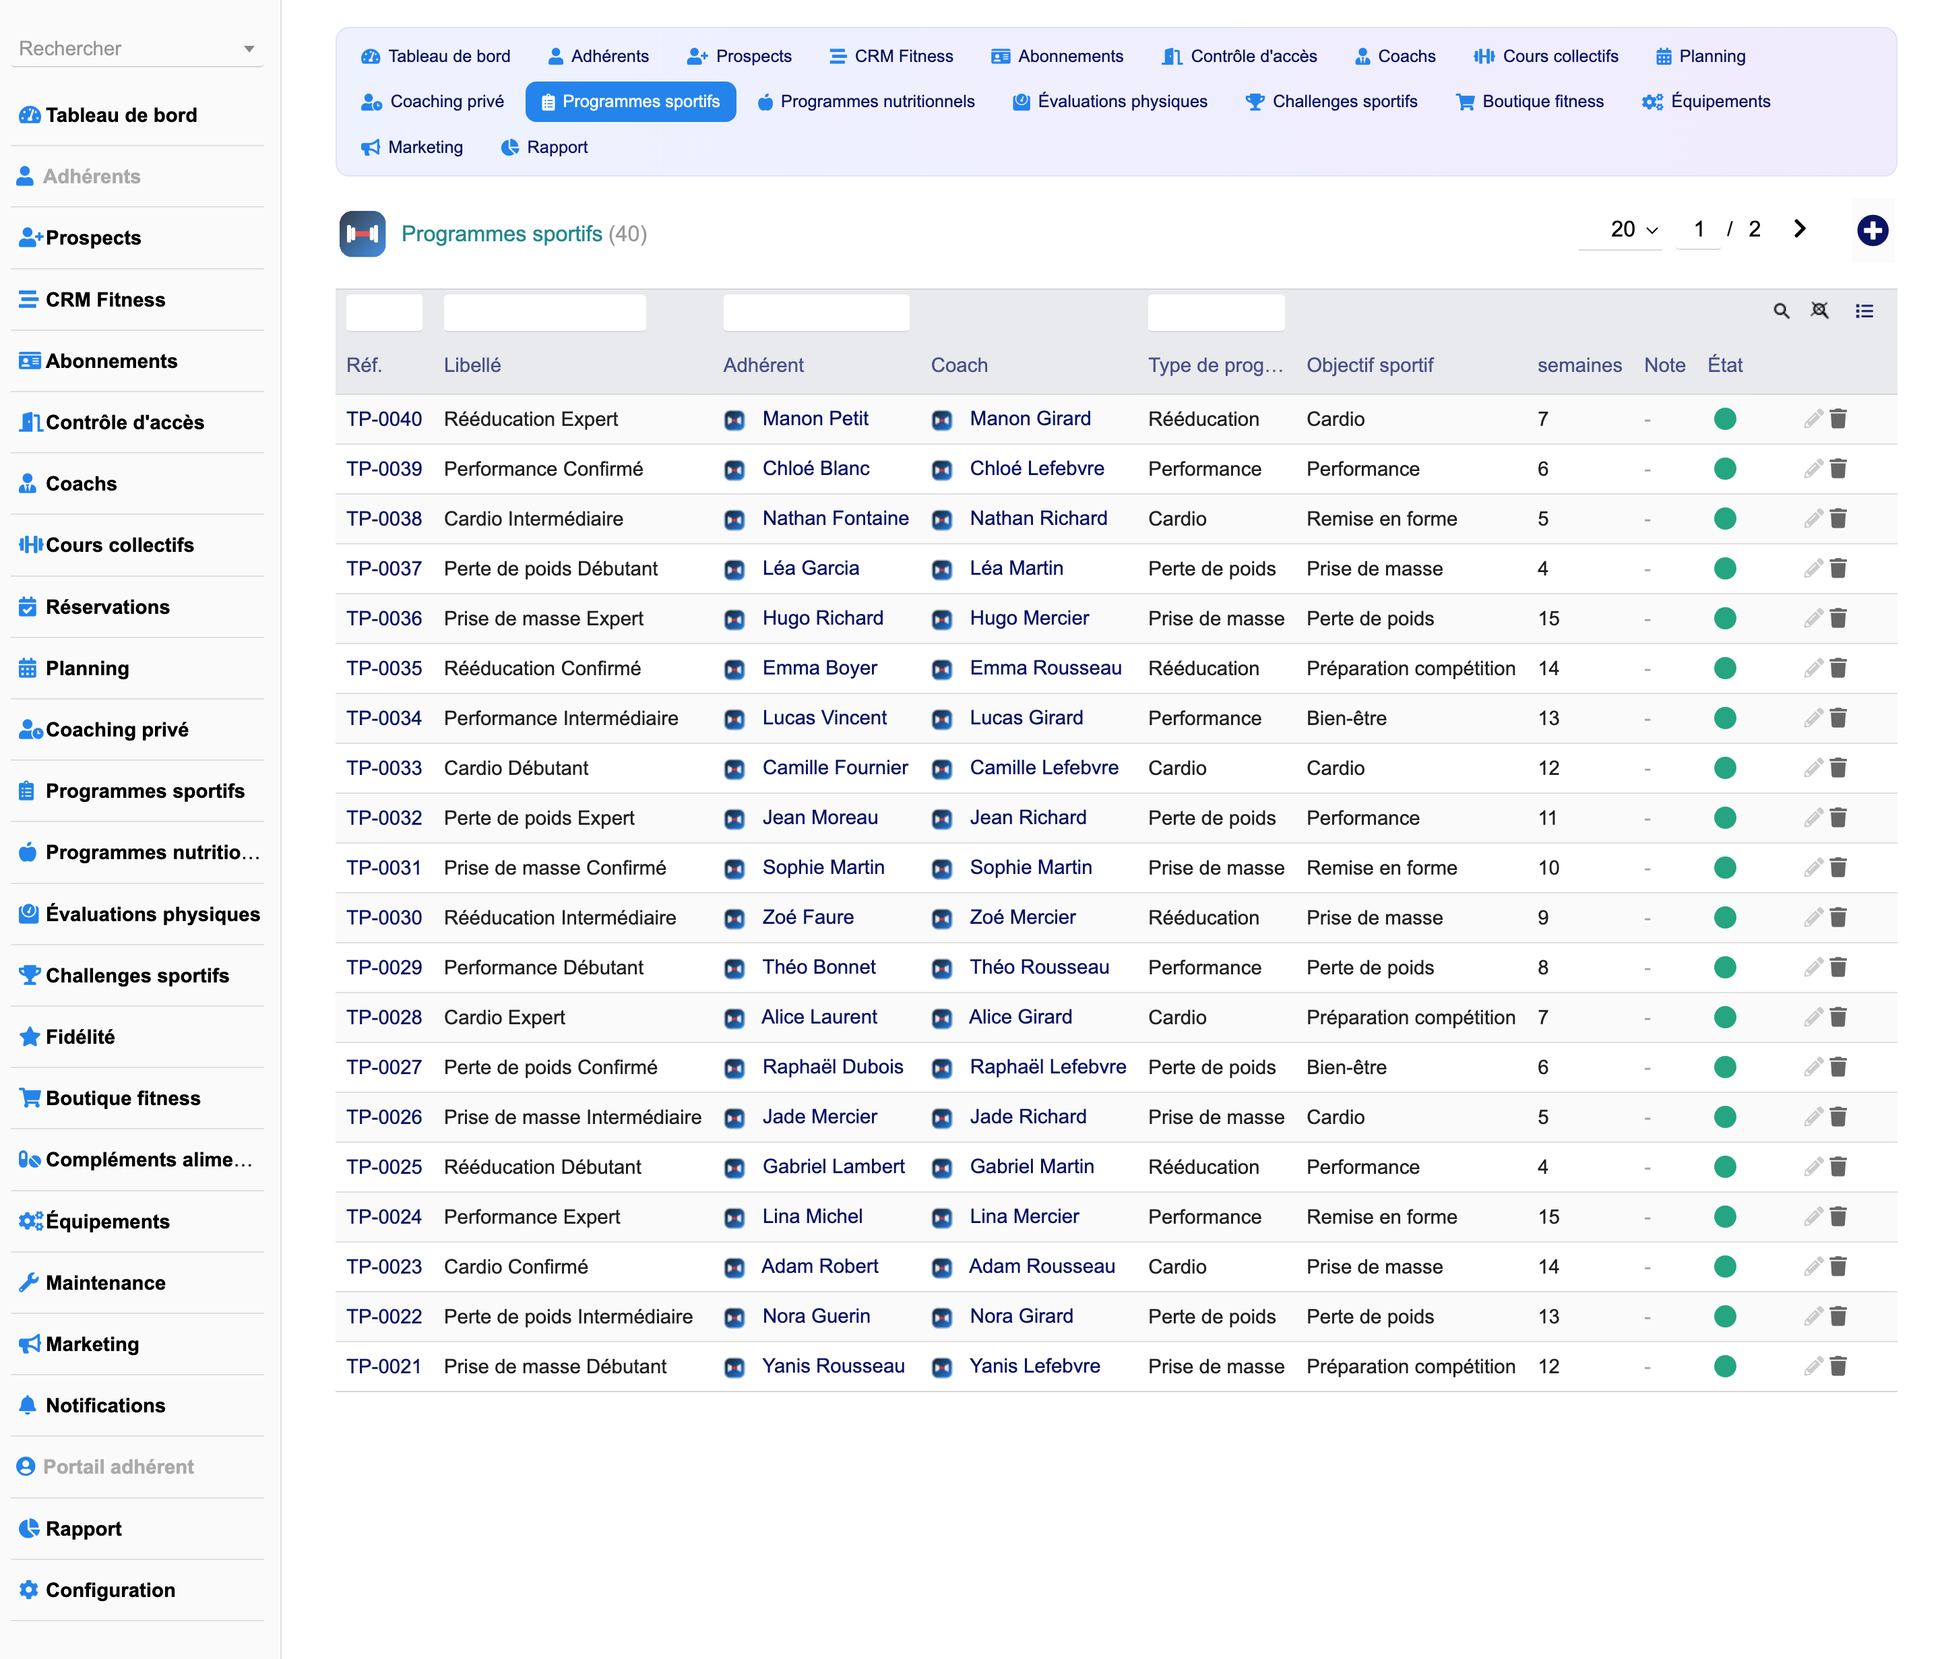The width and height of the screenshot is (1946, 1659).
Task: Open the Rapport top tab
Action: tap(544, 147)
